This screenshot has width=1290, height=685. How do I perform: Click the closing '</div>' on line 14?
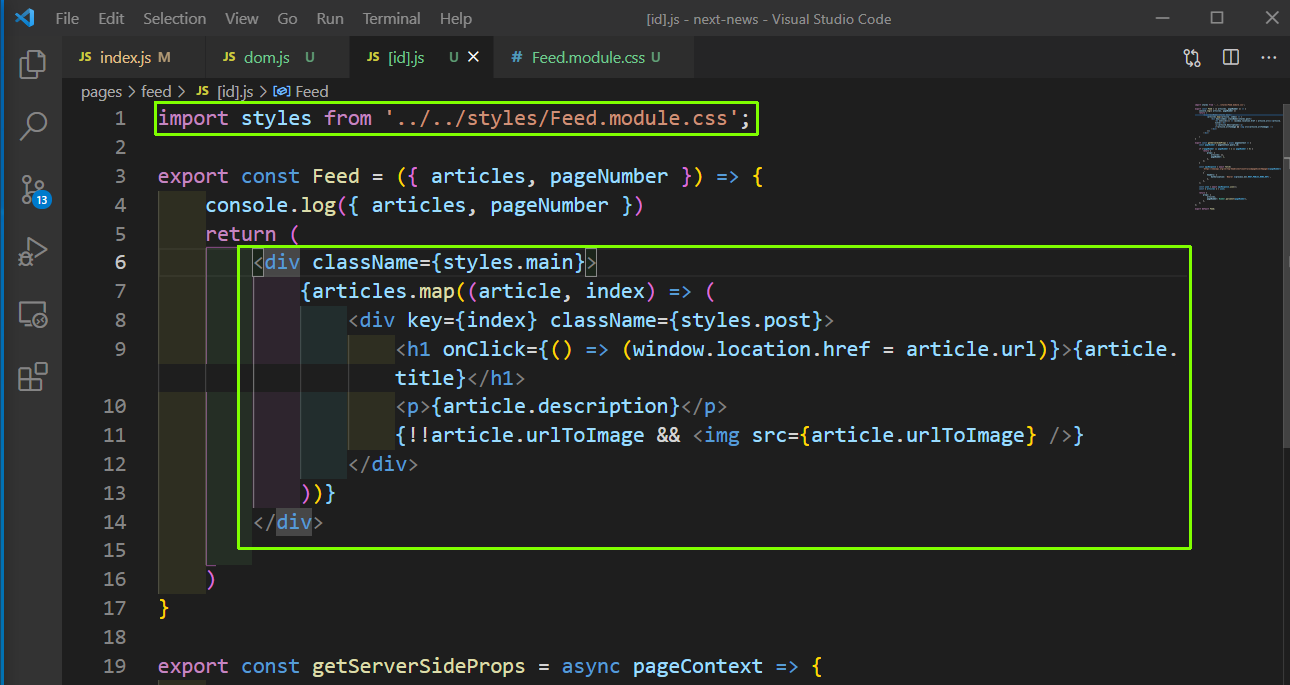tap(288, 523)
